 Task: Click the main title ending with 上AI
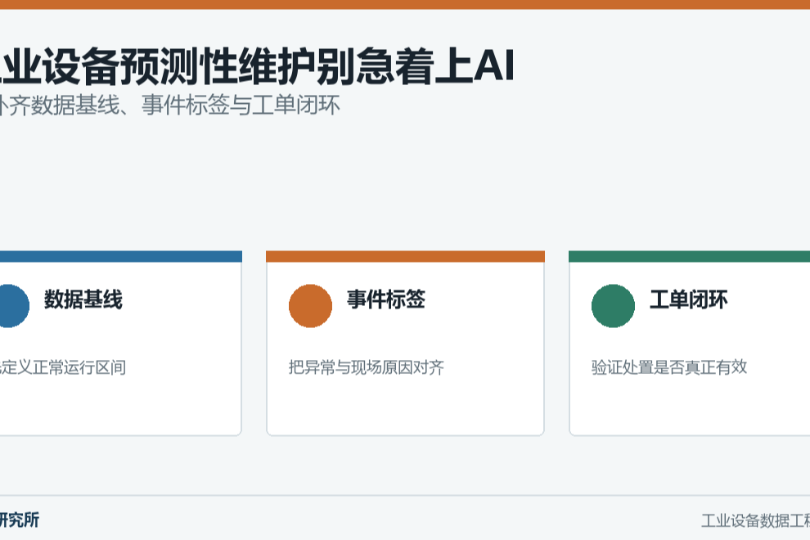[257, 66]
